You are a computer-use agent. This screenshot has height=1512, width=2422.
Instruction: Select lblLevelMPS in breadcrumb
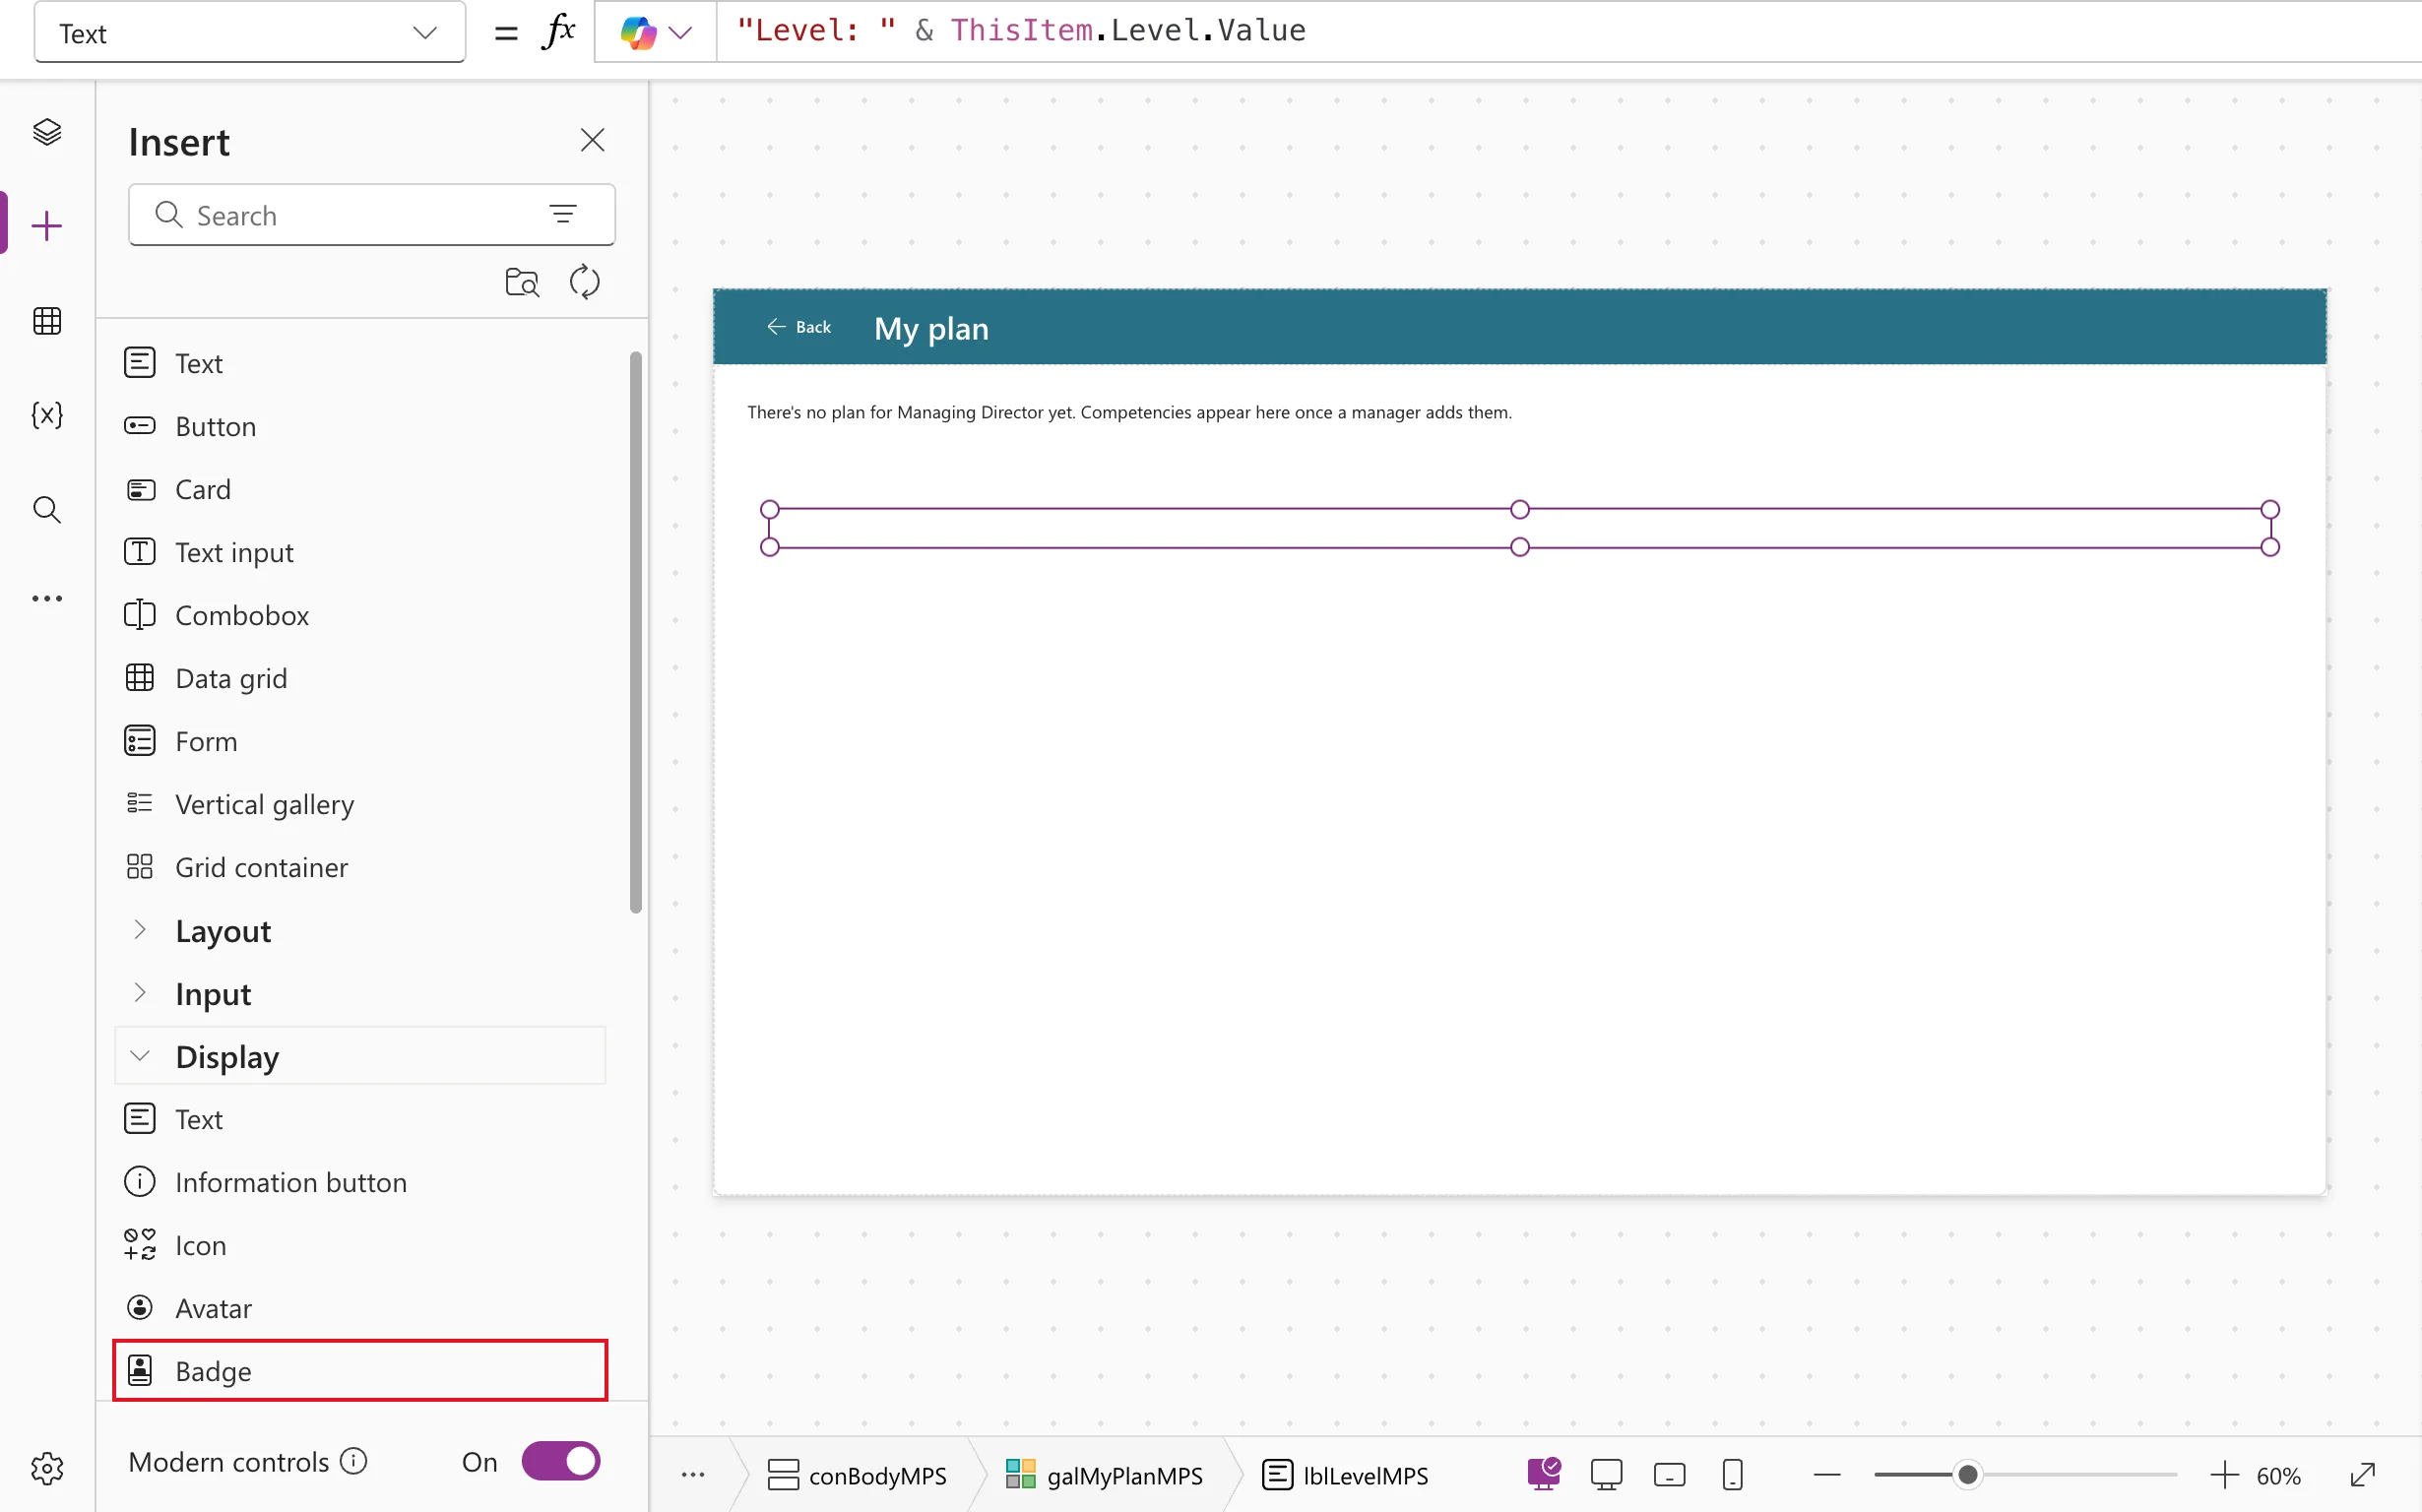point(1345,1475)
